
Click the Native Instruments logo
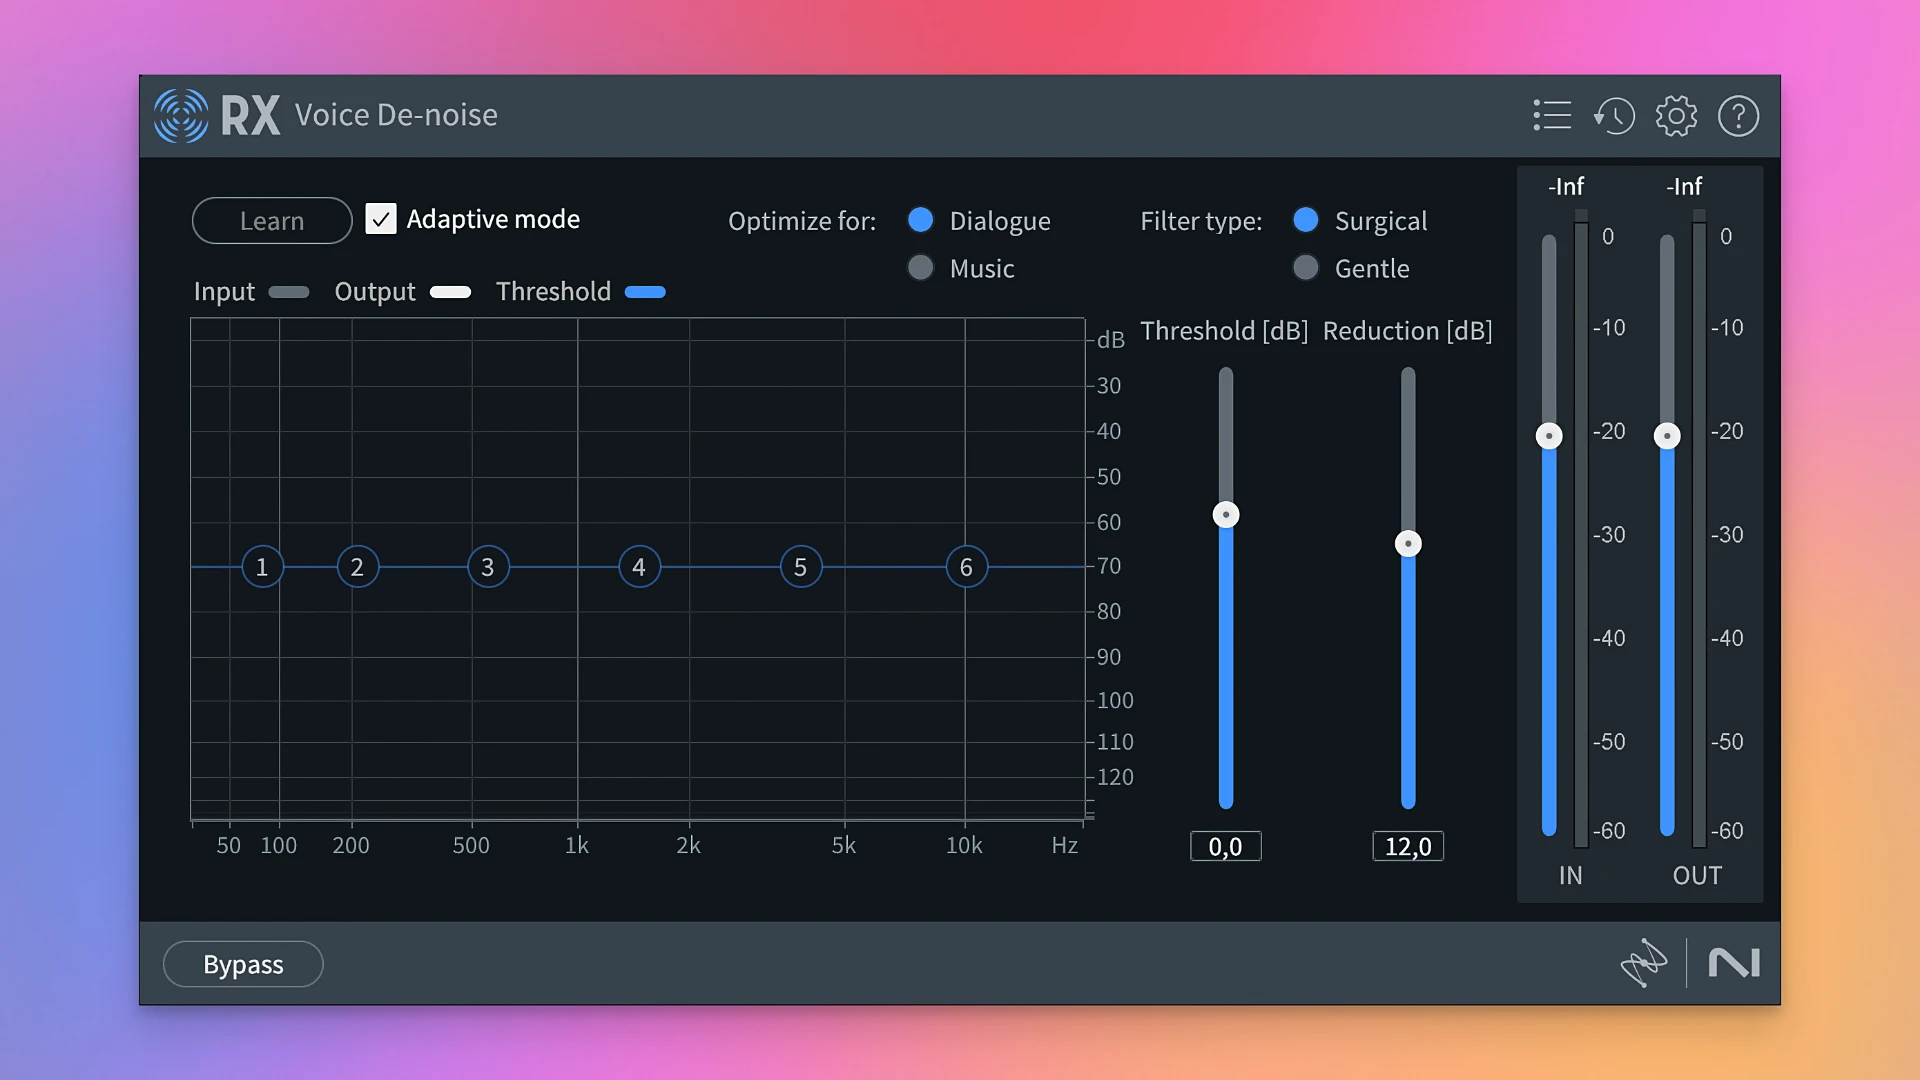tap(1735, 963)
